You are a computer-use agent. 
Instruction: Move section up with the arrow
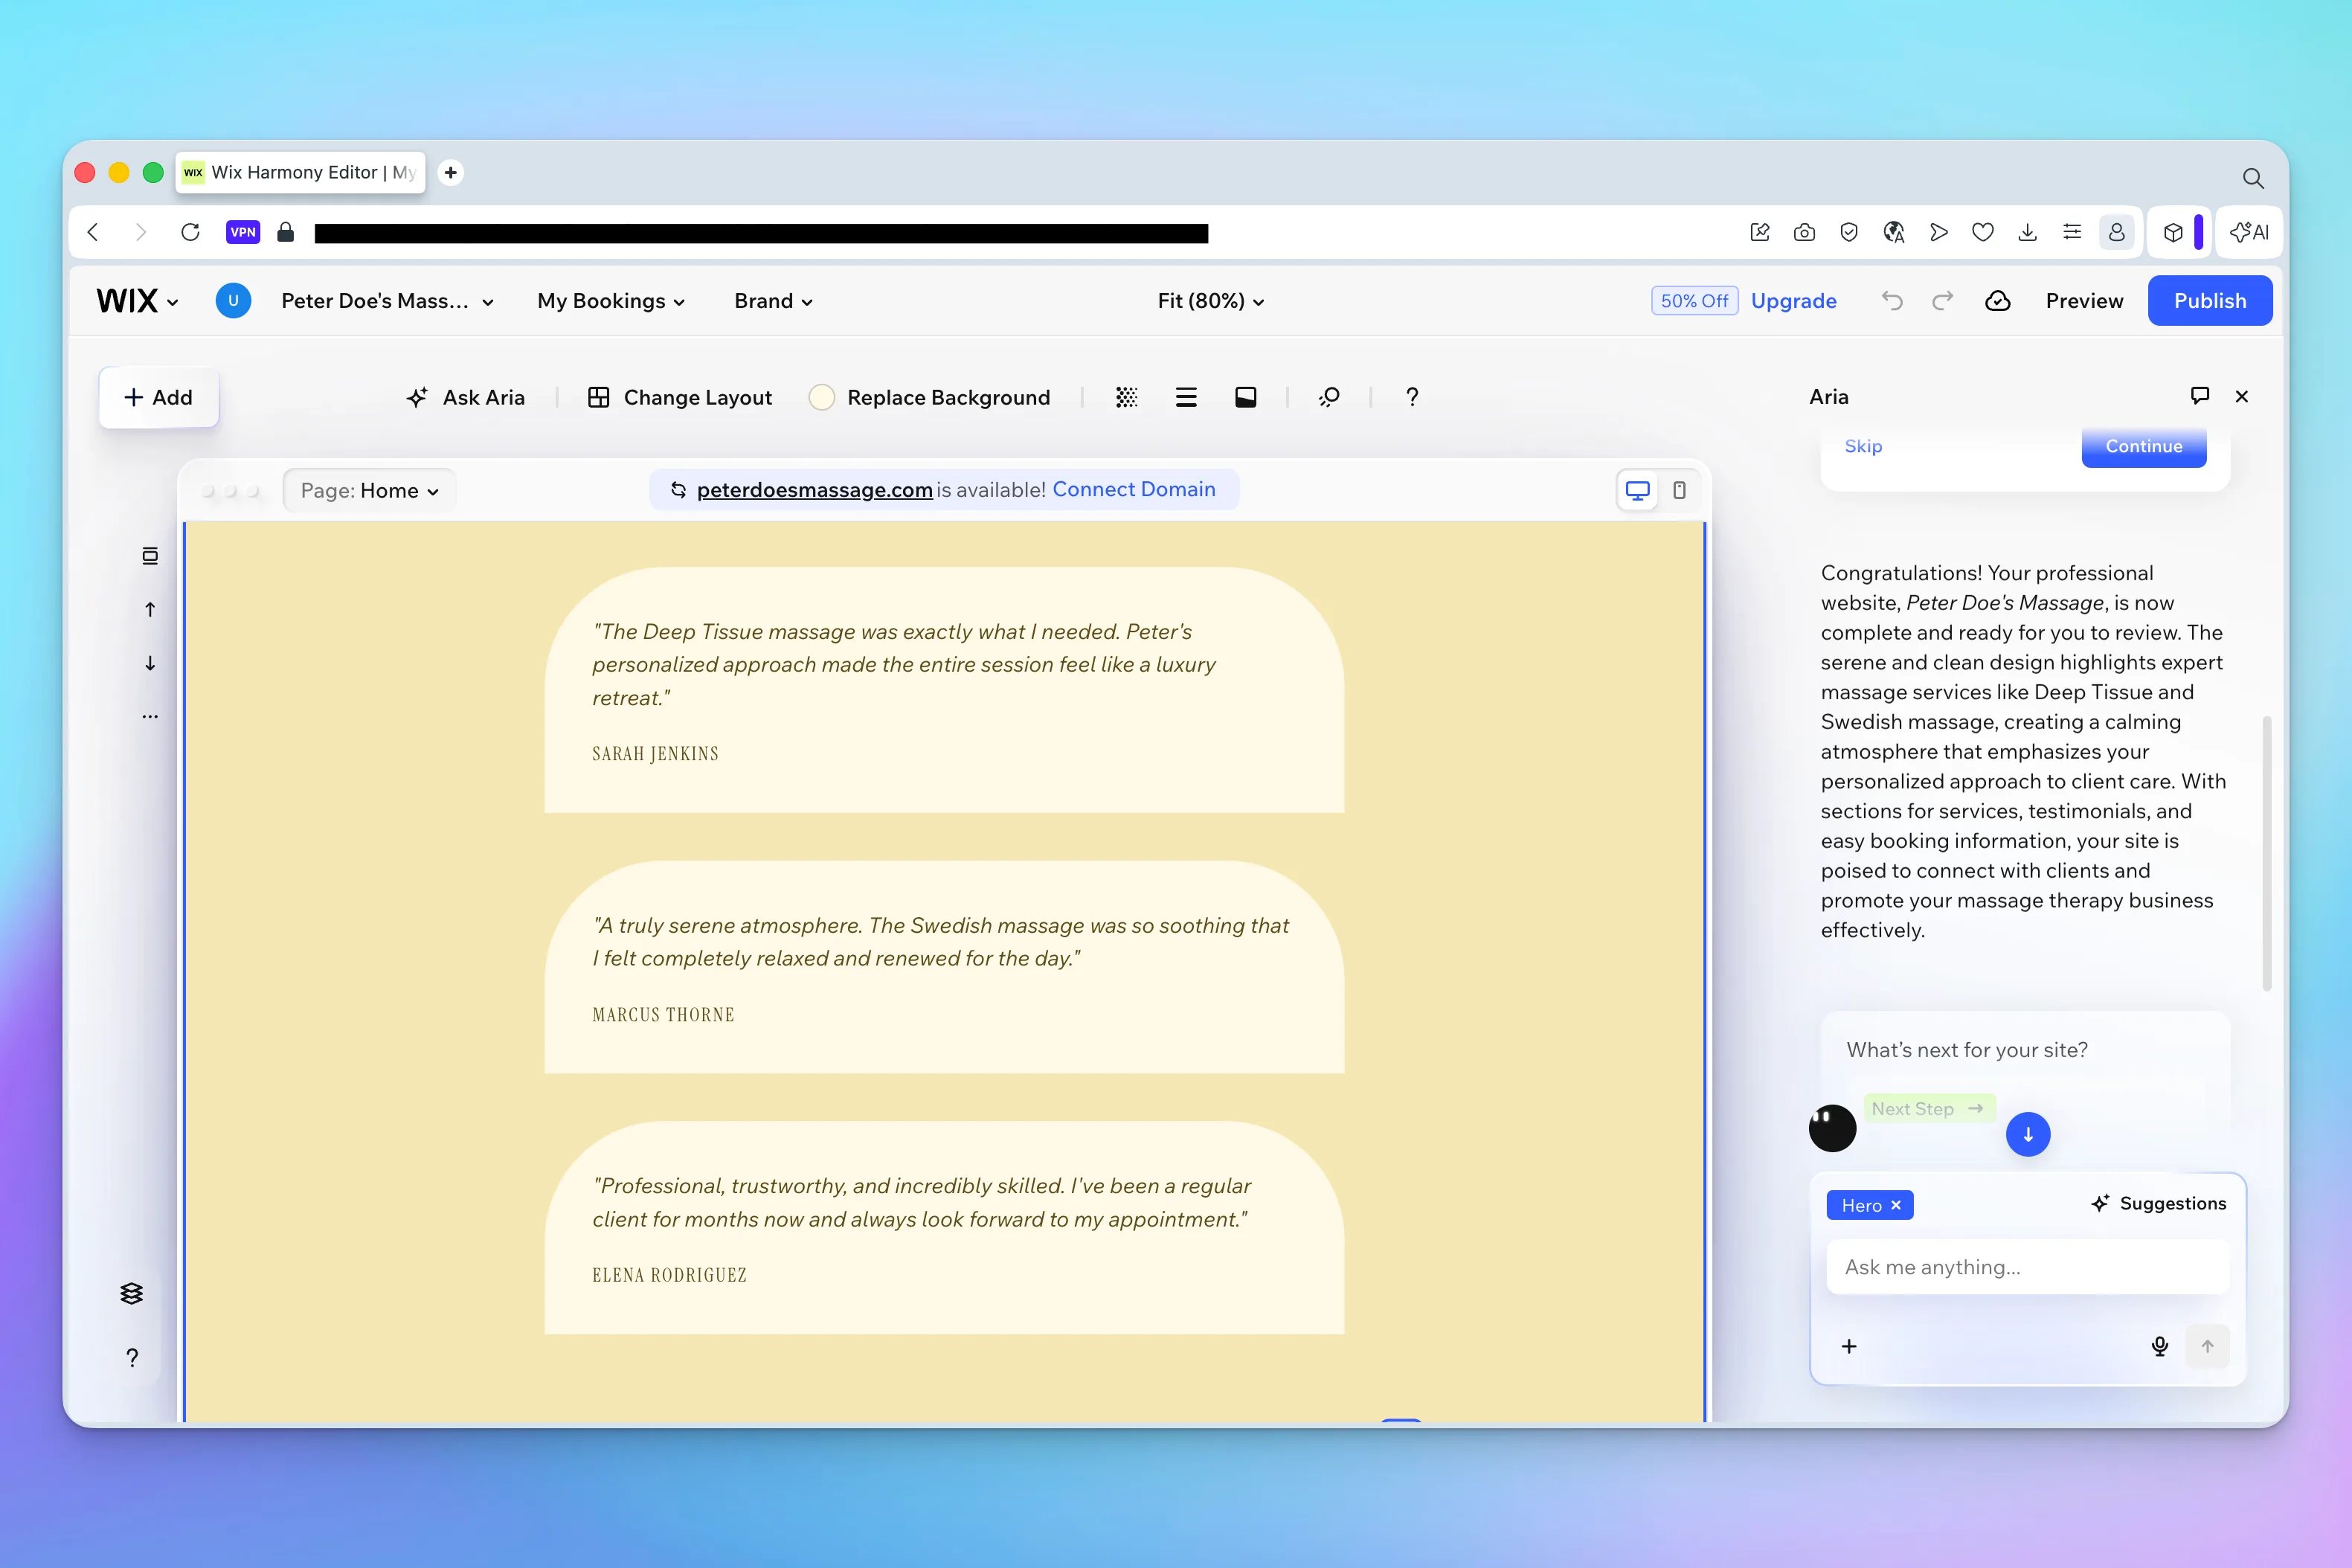coord(150,609)
